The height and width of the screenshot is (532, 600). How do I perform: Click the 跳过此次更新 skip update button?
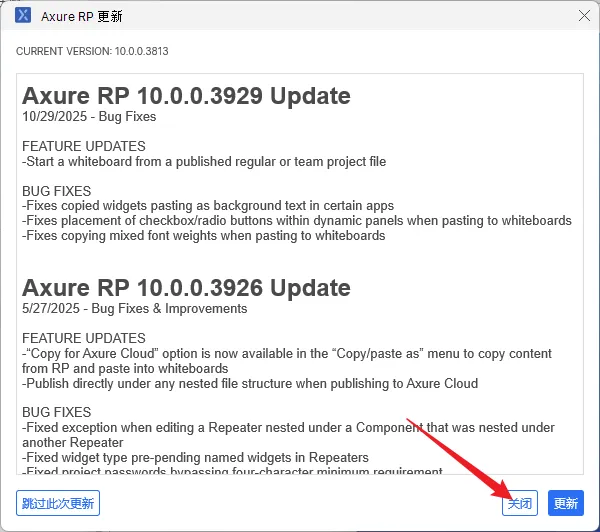(58, 503)
